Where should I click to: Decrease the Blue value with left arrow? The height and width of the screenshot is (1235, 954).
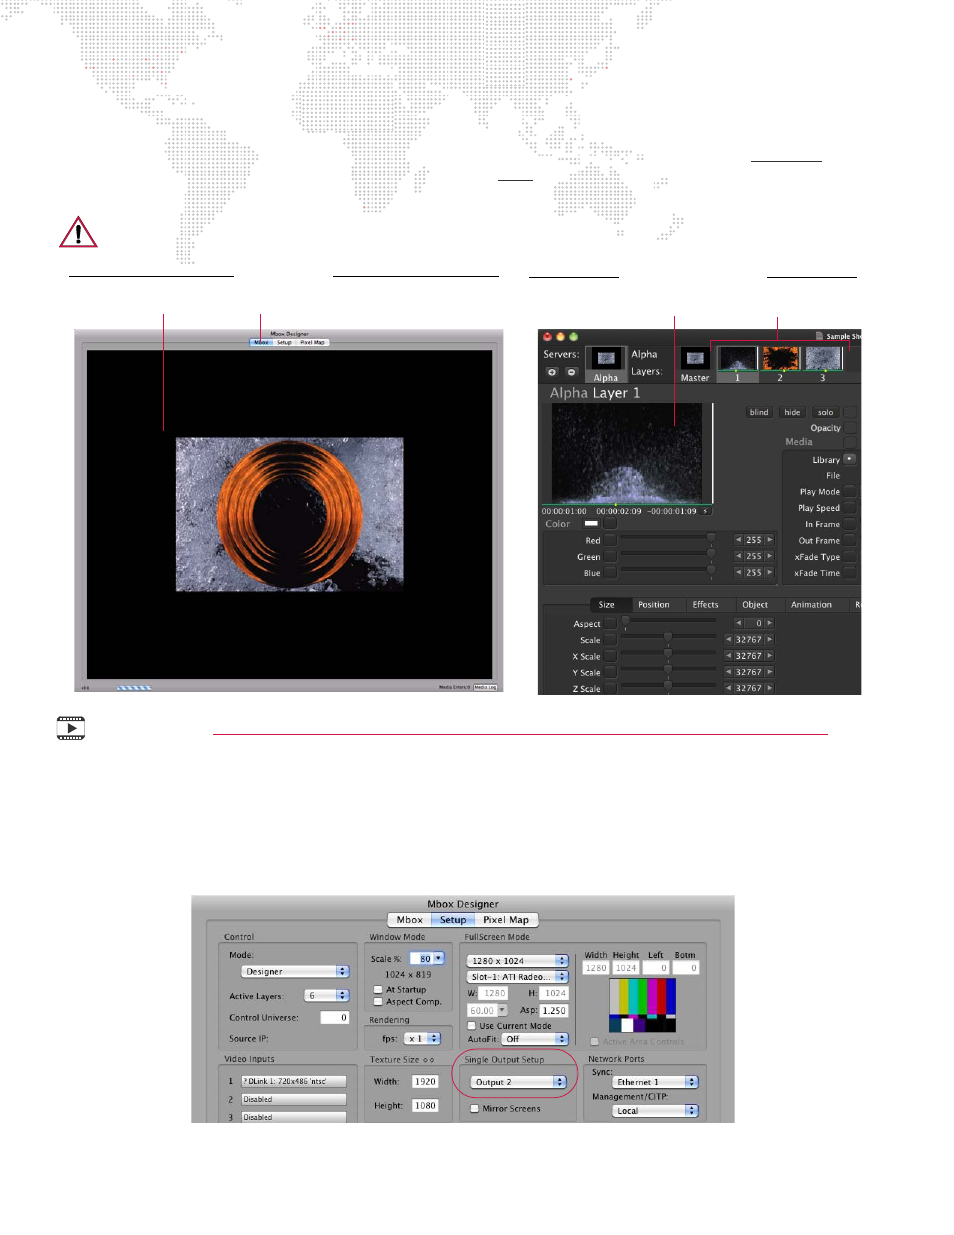(738, 573)
